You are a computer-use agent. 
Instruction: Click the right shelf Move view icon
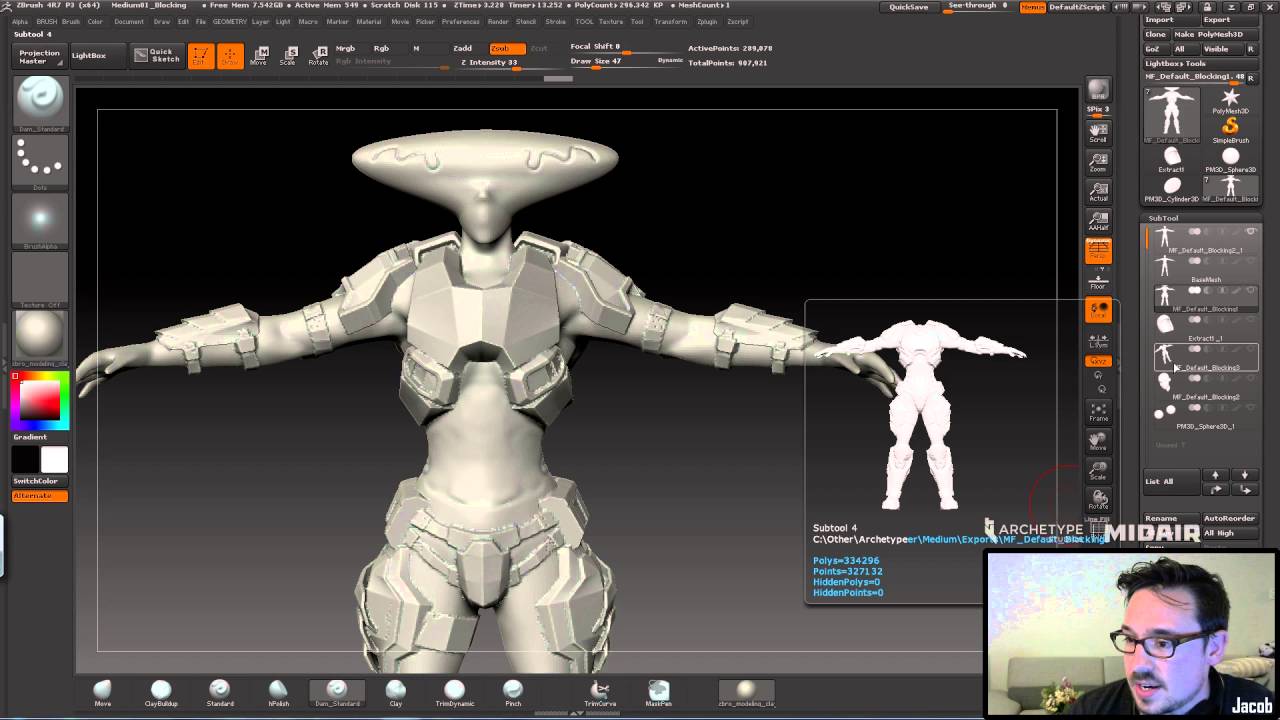tap(1098, 441)
